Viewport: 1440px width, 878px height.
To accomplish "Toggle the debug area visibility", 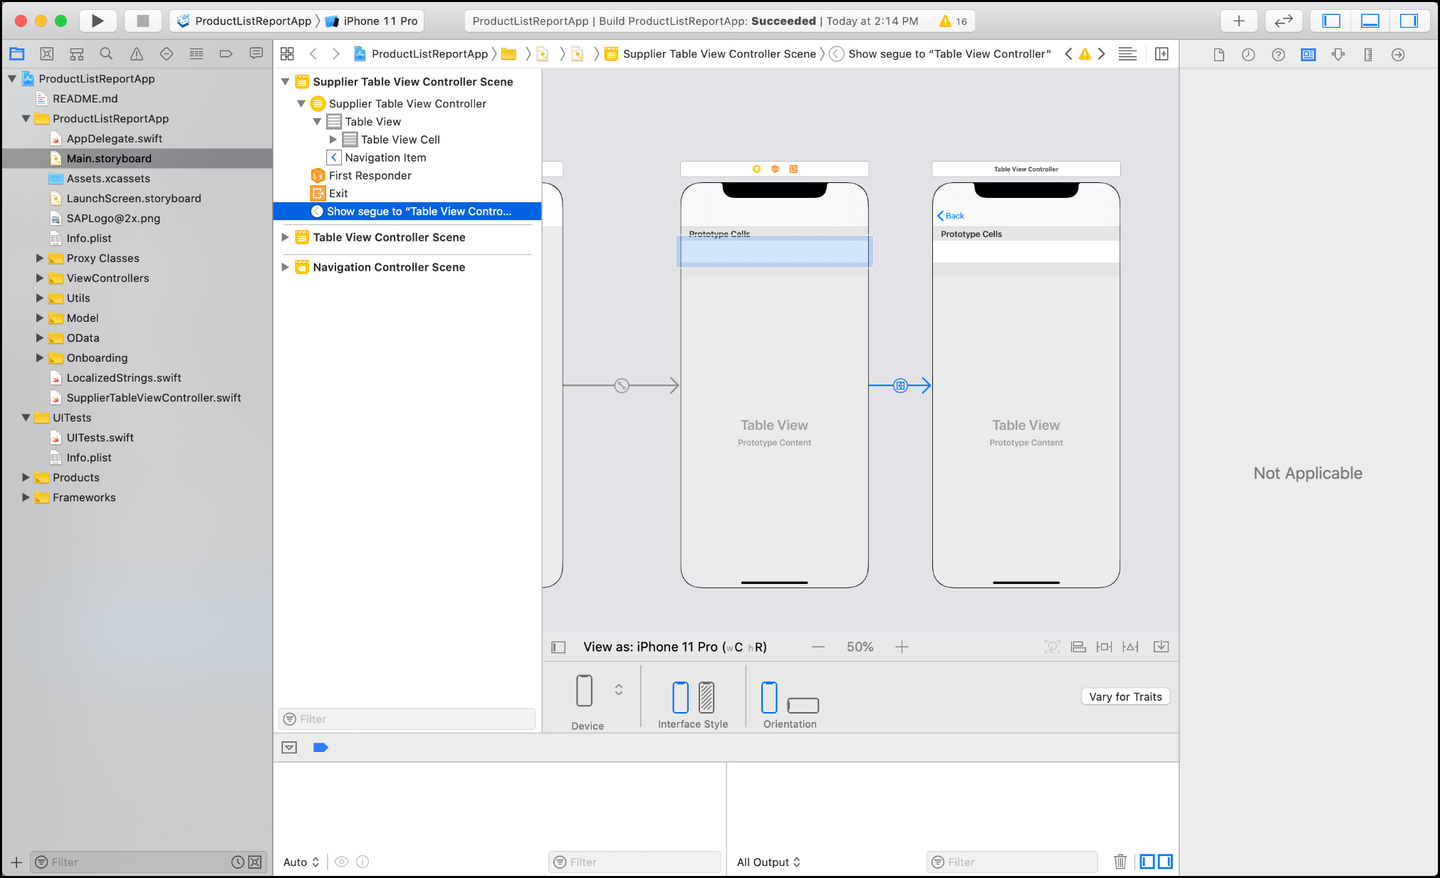I will pos(1370,20).
